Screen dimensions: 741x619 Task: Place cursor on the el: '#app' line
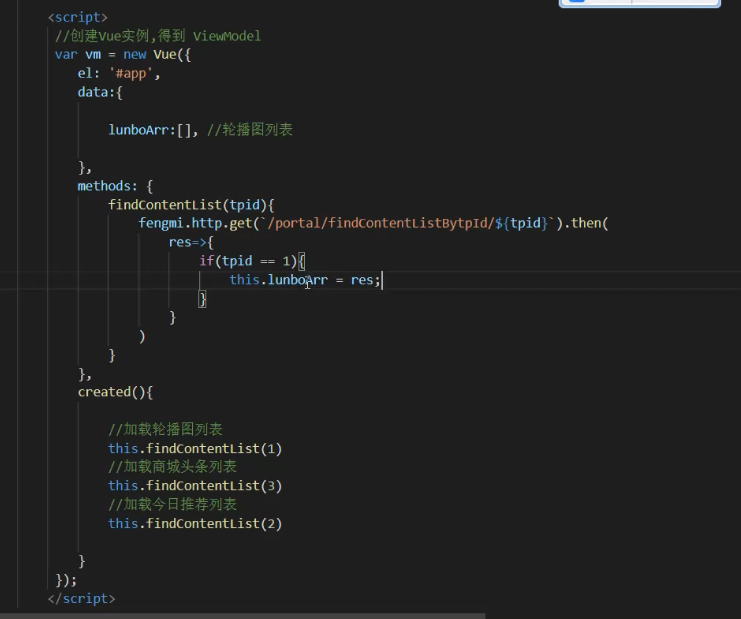coord(118,73)
